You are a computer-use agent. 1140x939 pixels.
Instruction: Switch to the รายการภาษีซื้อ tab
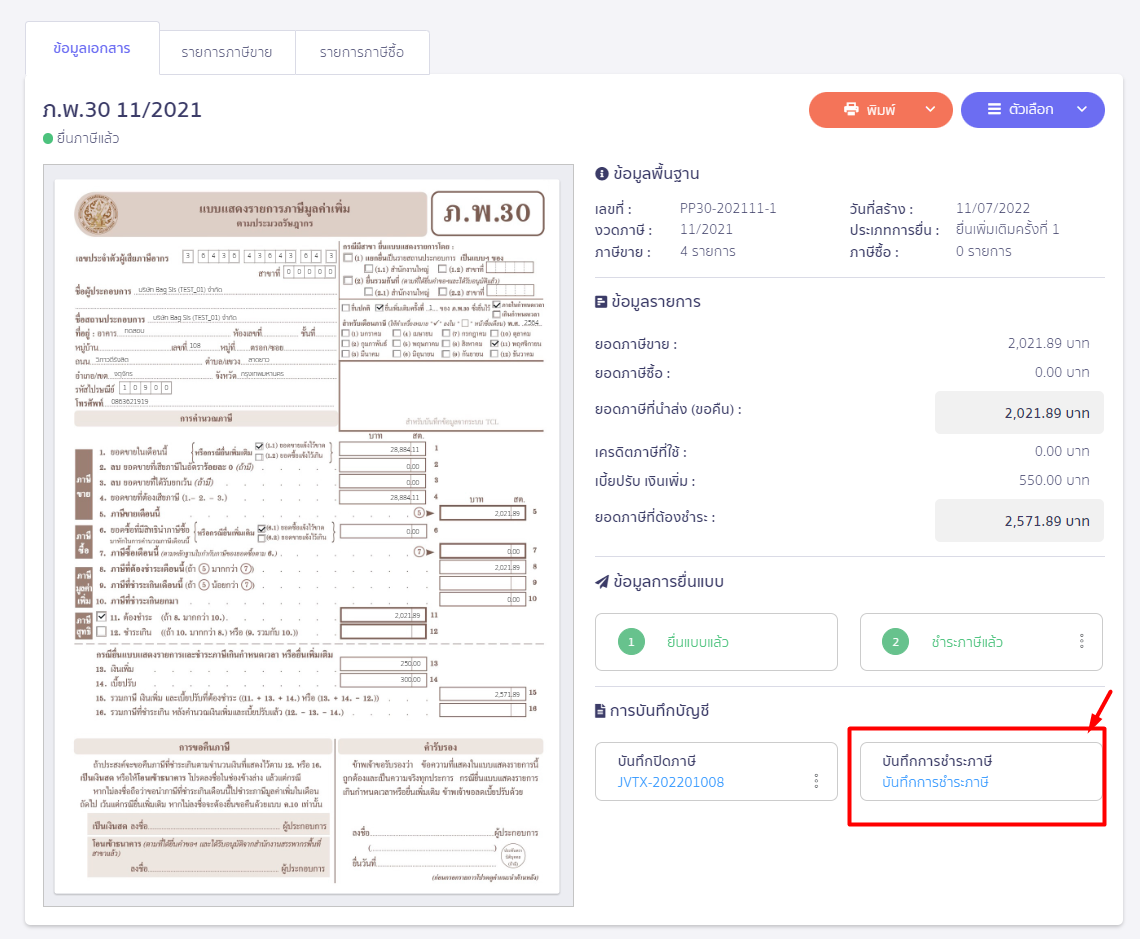pos(362,52)
